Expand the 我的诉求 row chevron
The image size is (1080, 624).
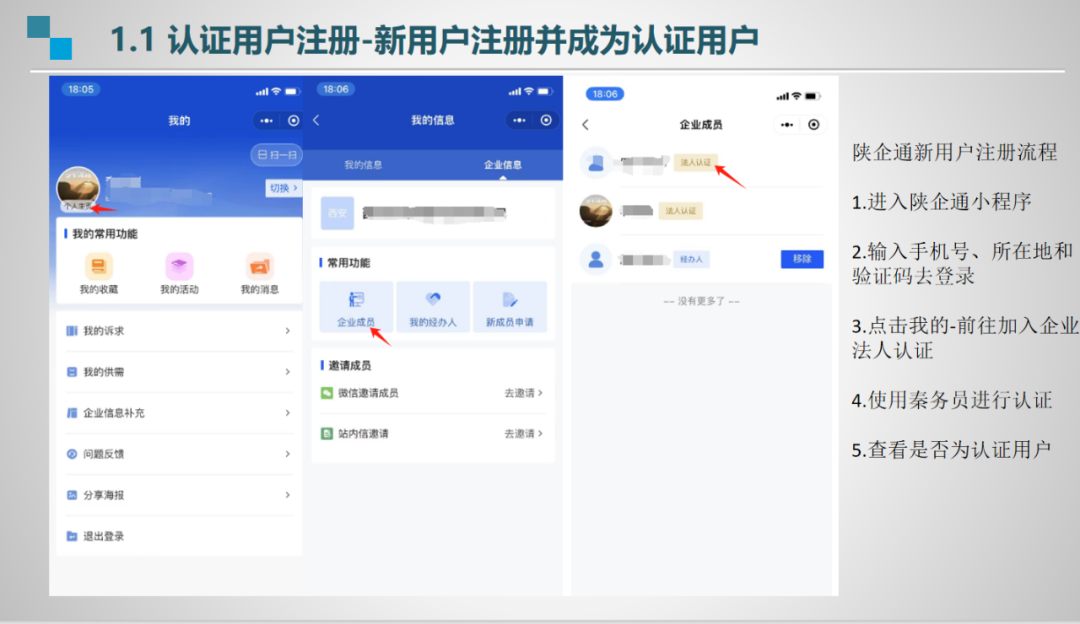click(x=287, y=331)
